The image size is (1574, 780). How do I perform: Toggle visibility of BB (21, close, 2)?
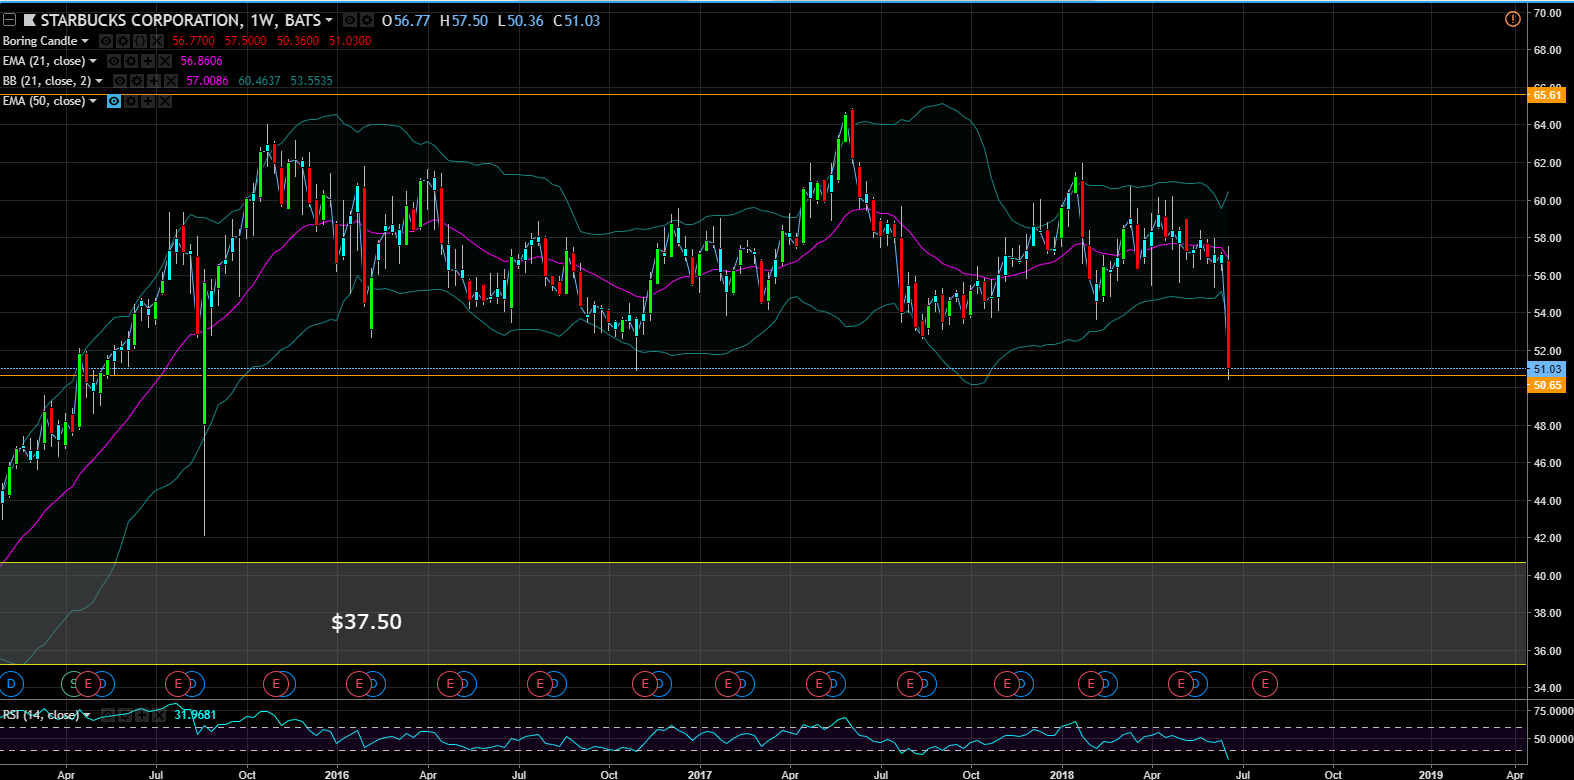coord(120,81)
